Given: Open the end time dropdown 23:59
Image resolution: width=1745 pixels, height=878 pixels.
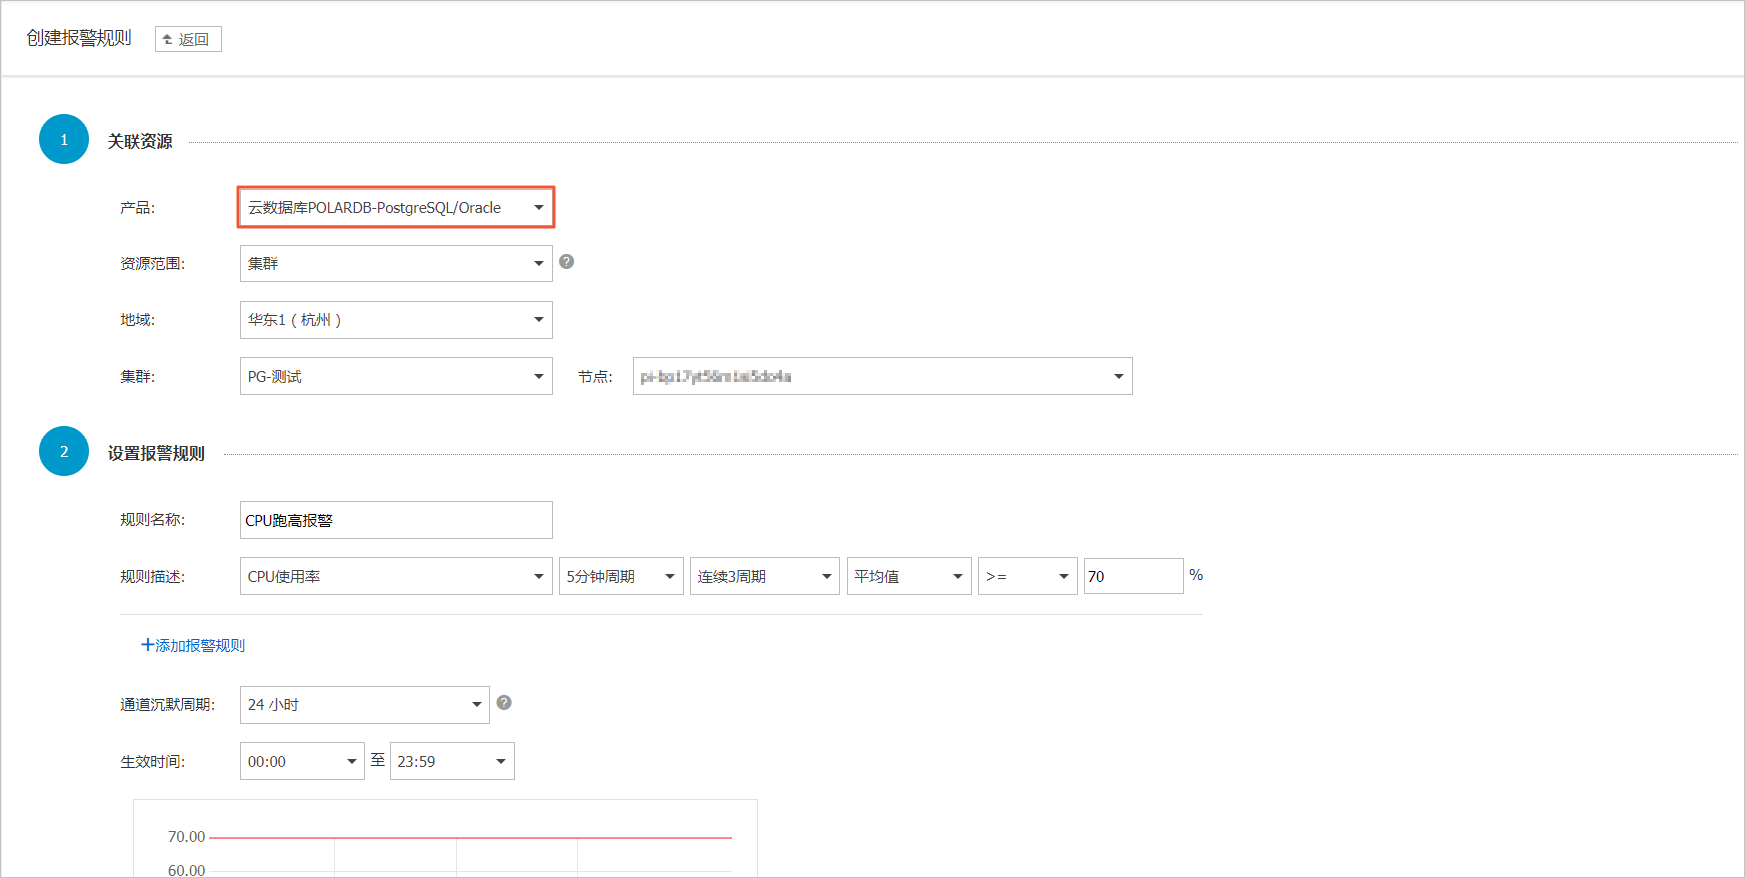Looking at the screenshot, I should coord(452,761).
